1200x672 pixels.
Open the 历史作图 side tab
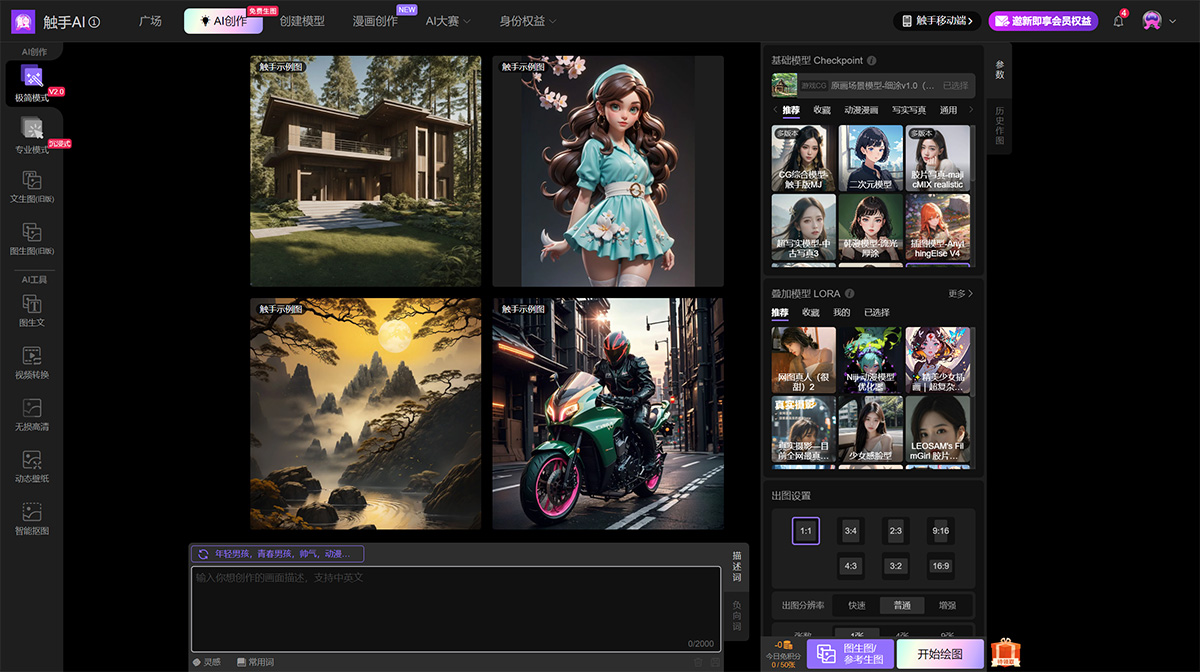click(999, 124)
